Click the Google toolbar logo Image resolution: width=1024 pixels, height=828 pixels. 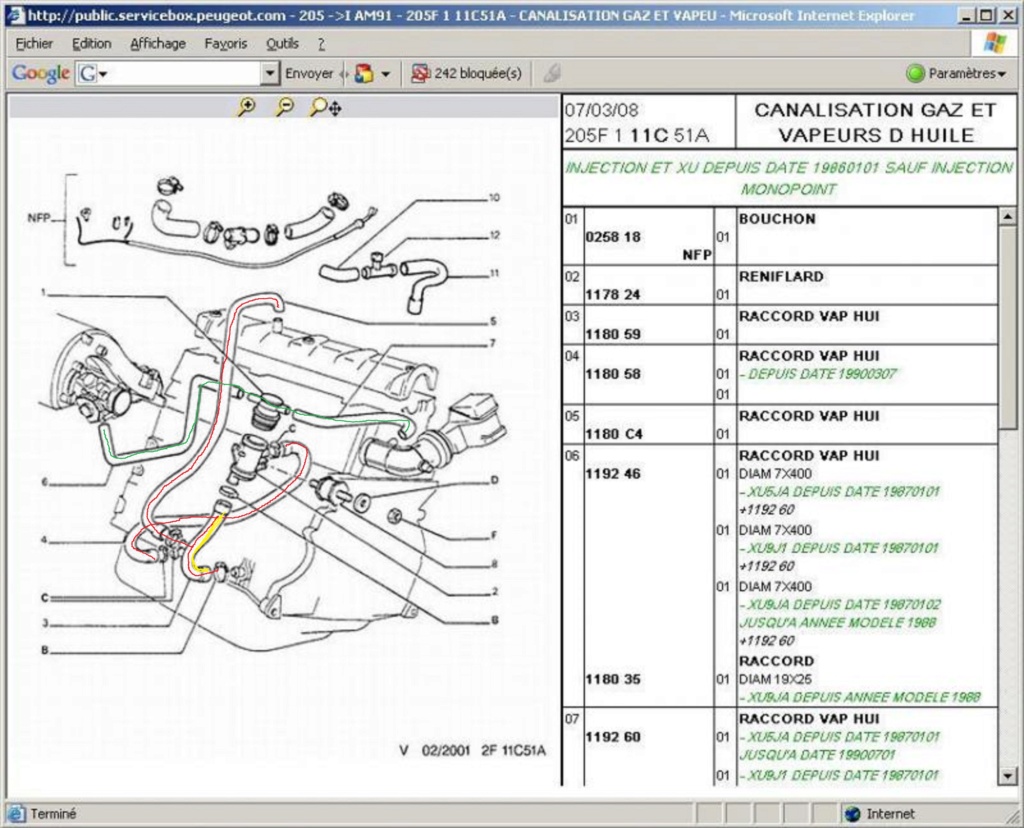pyautogui.click(x=40, y=73)
